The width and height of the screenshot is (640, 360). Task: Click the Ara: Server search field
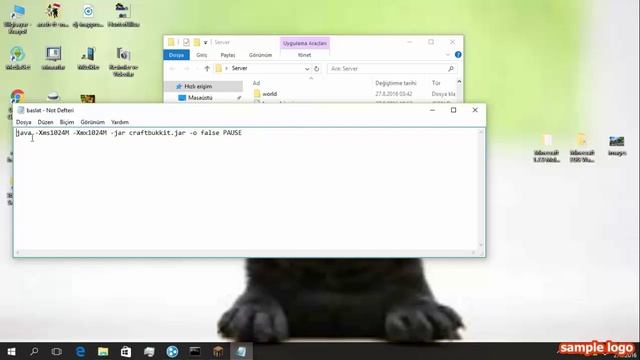point(388,69)
